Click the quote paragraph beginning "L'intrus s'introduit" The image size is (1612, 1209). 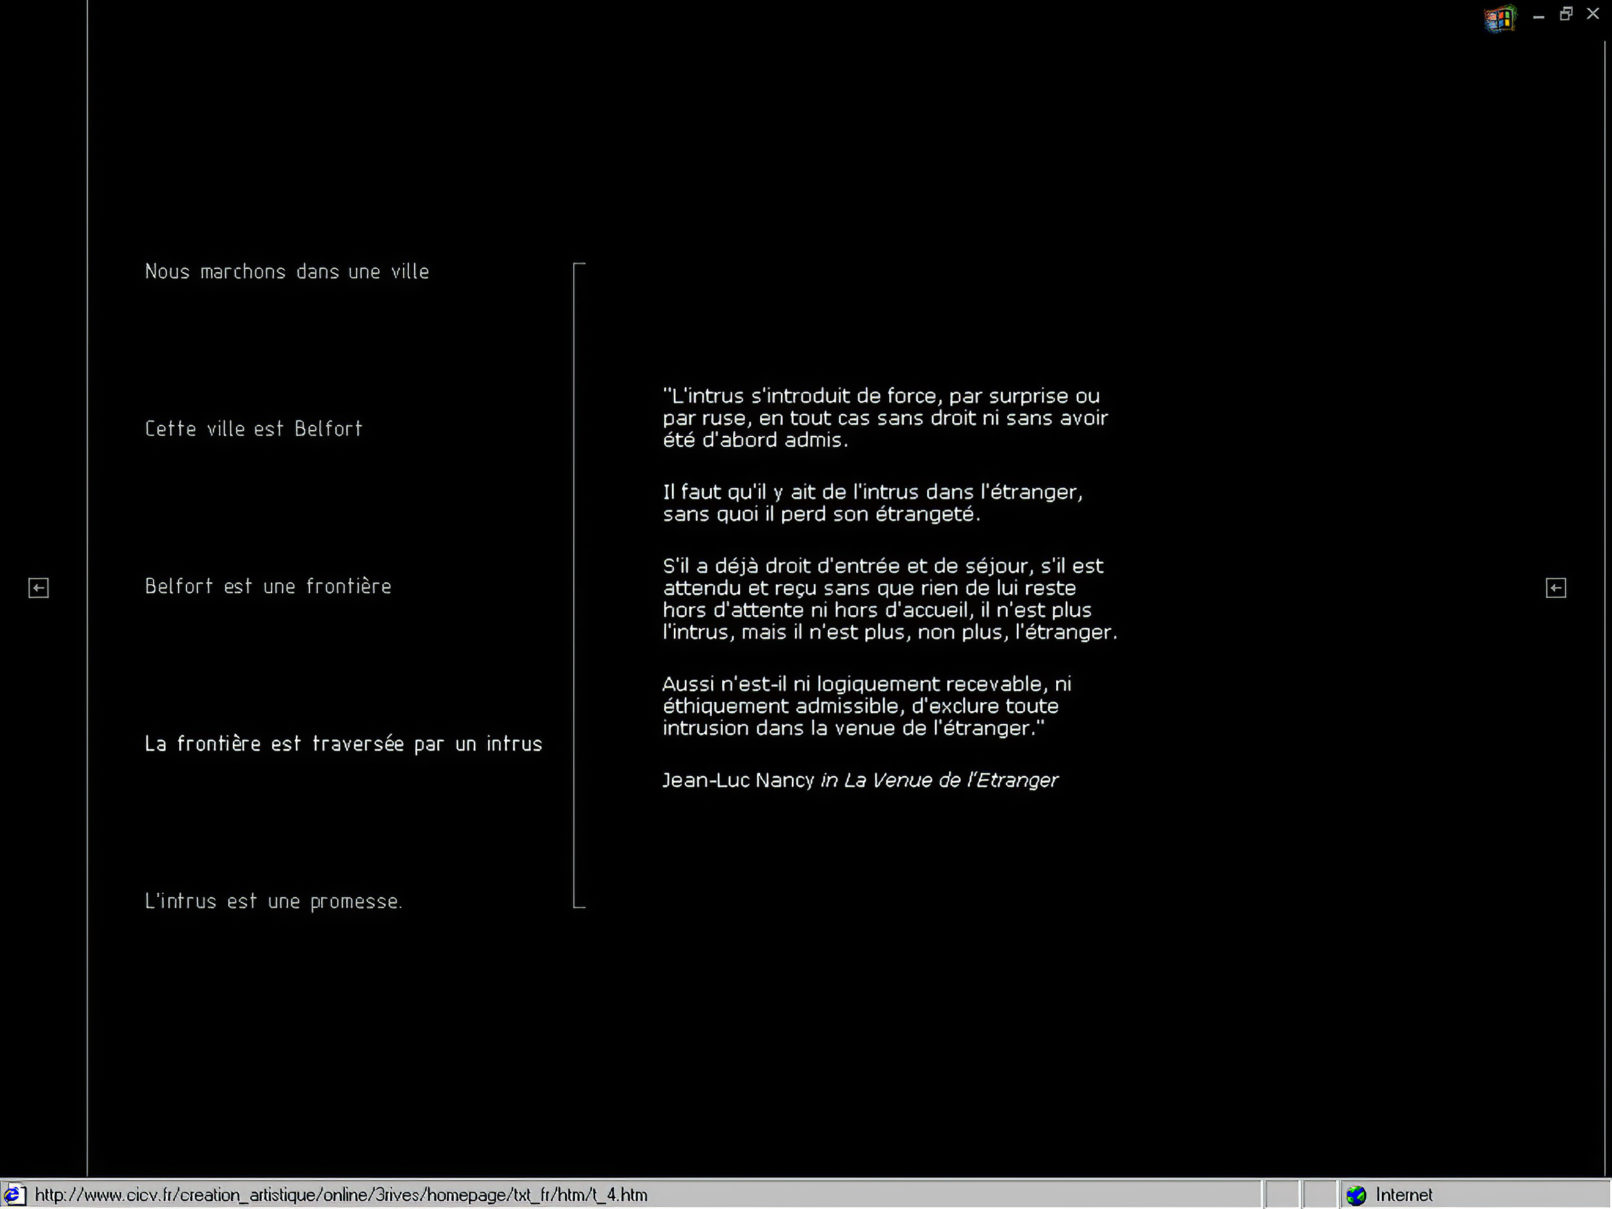(884, 418)
